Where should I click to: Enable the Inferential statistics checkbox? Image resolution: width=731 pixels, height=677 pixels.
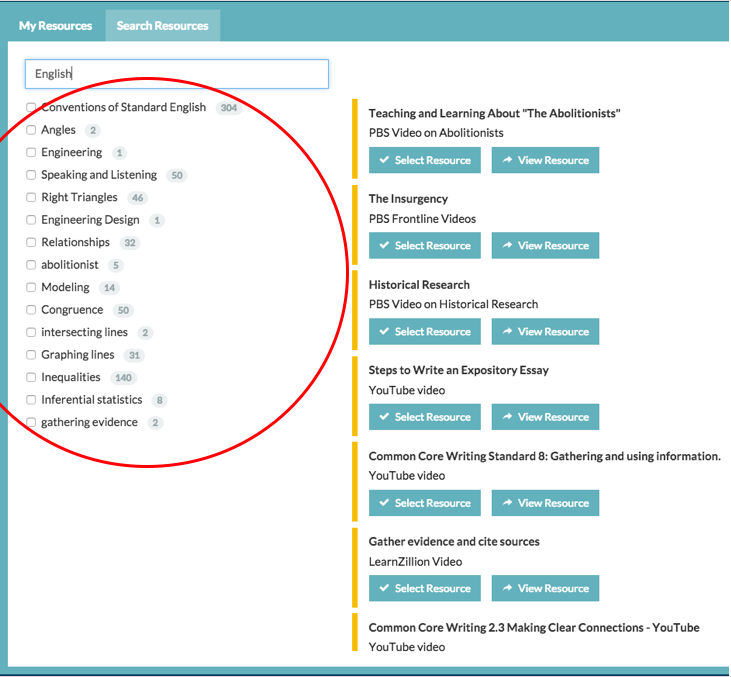point(31,400)
